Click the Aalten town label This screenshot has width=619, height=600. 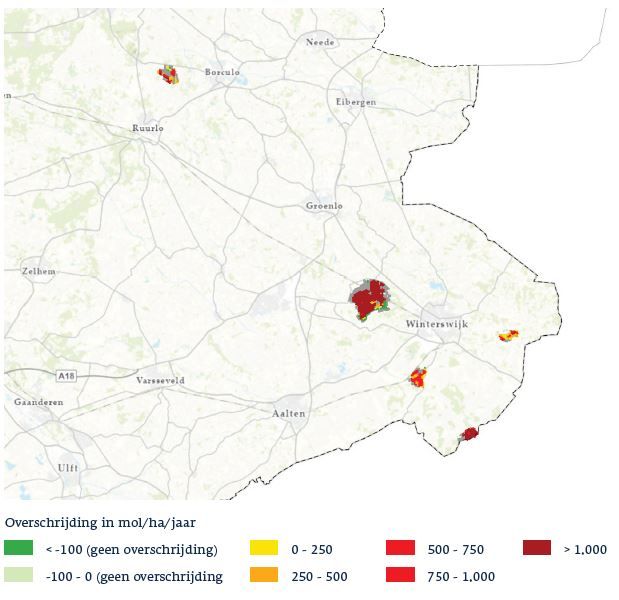point(289,413)
